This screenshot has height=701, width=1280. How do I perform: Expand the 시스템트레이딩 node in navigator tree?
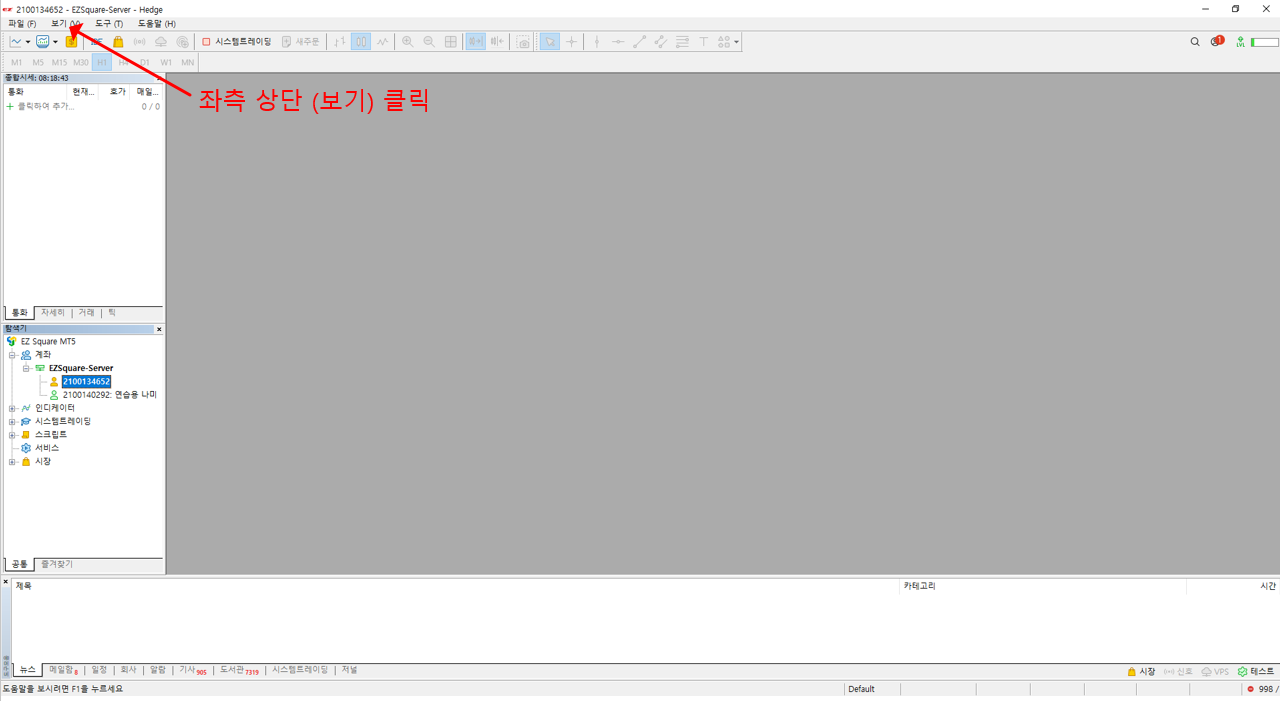click(x=12, y=421)
